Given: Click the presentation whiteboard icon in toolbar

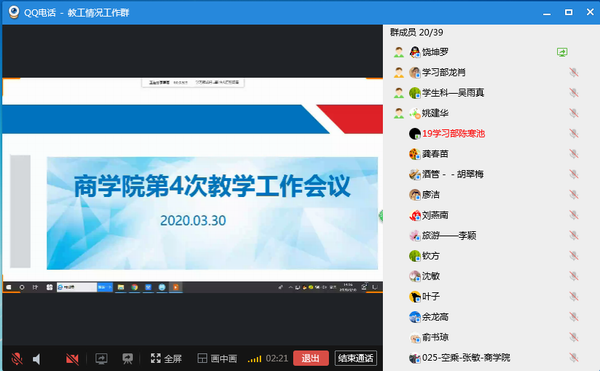Looking at the screenshot, I should [x=127, y=358].
